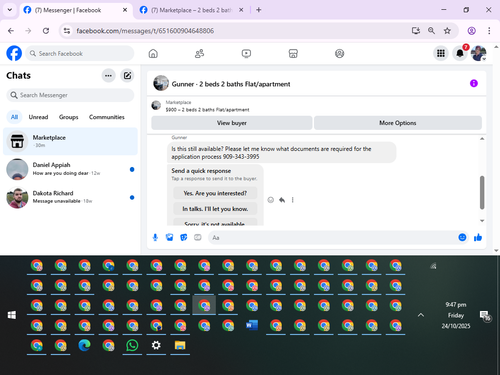The image size is (500, 375).
Task: React to message with emoji icon
Action: pos(271,200)
